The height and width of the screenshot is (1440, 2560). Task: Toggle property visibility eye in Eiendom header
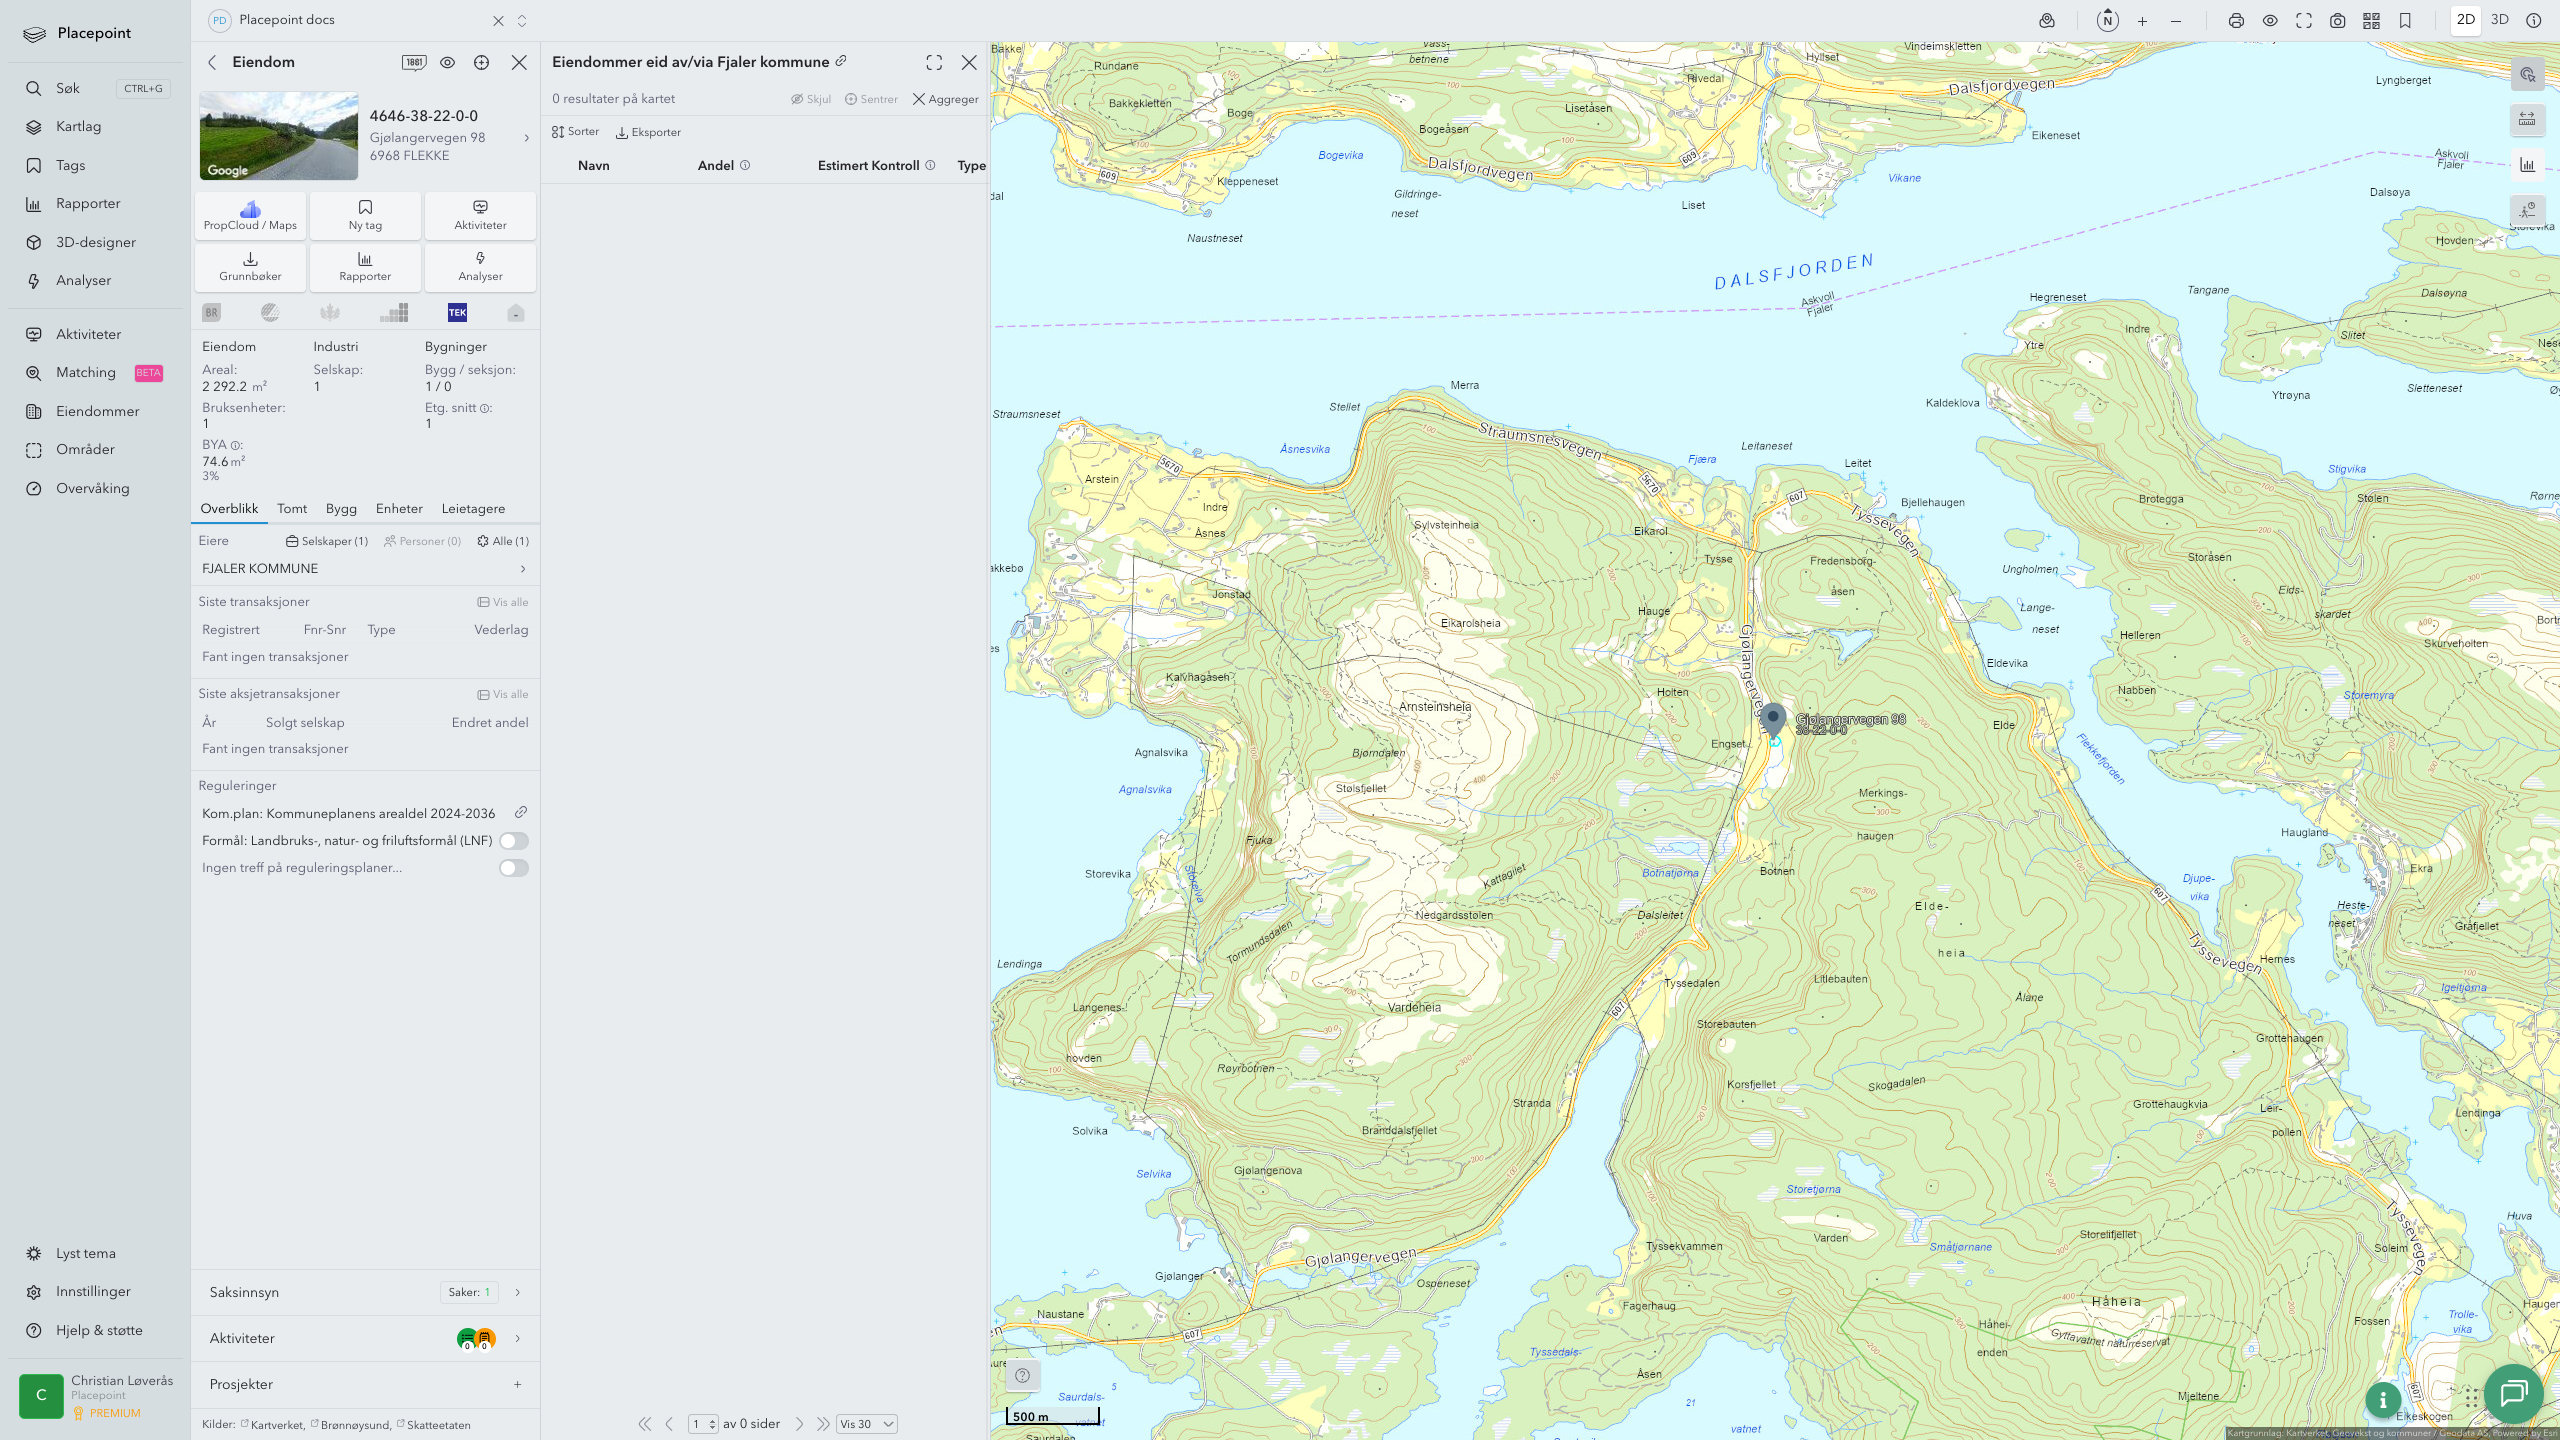point(448,62)
